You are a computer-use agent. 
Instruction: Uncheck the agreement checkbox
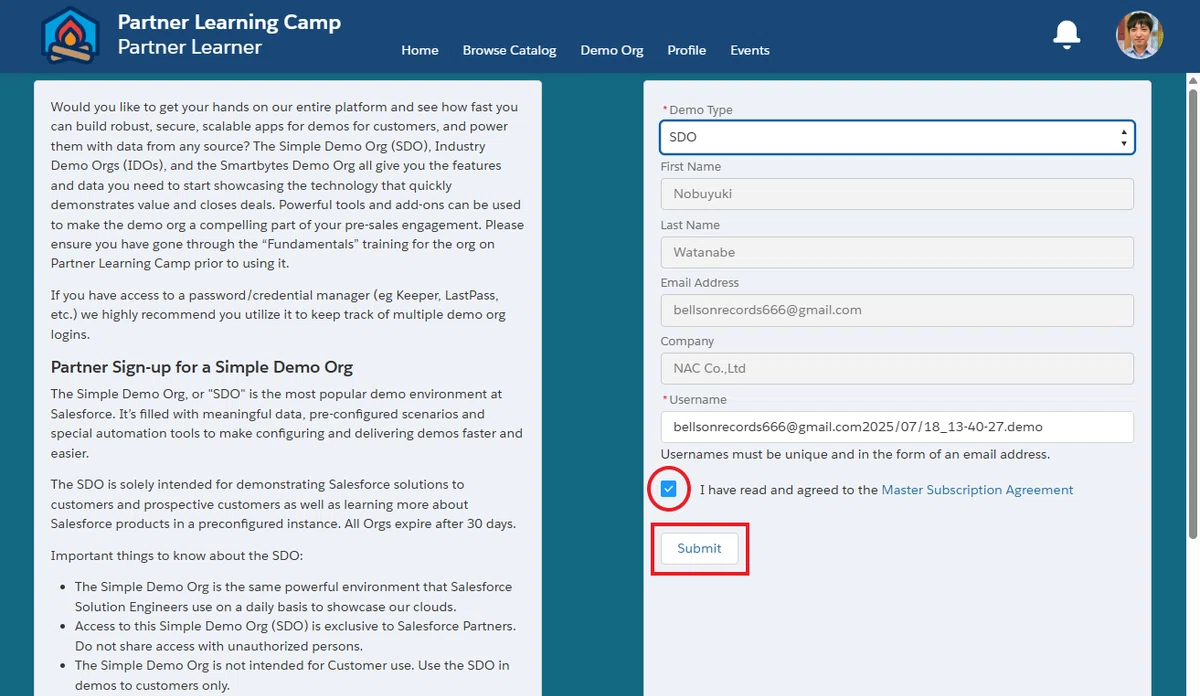click(669, 489)
